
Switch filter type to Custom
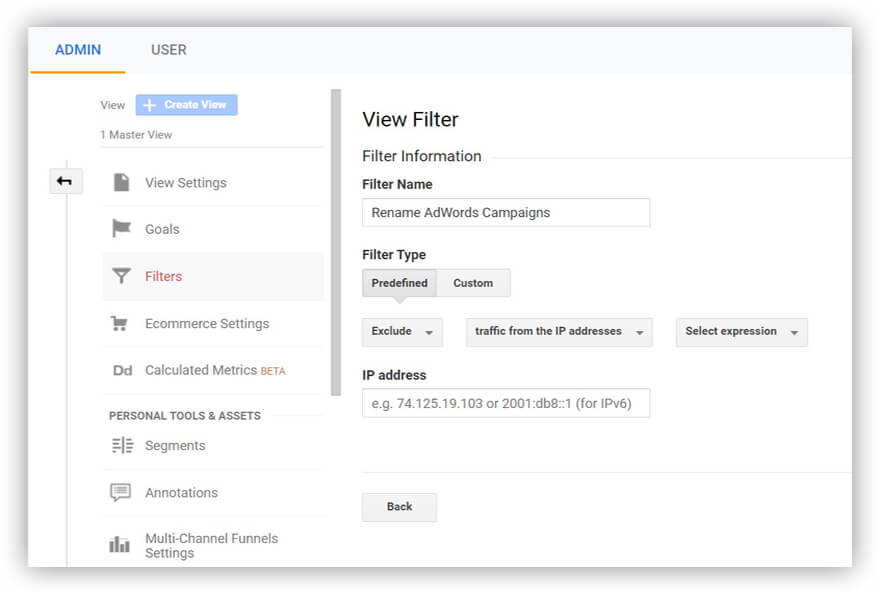[473, 283]
